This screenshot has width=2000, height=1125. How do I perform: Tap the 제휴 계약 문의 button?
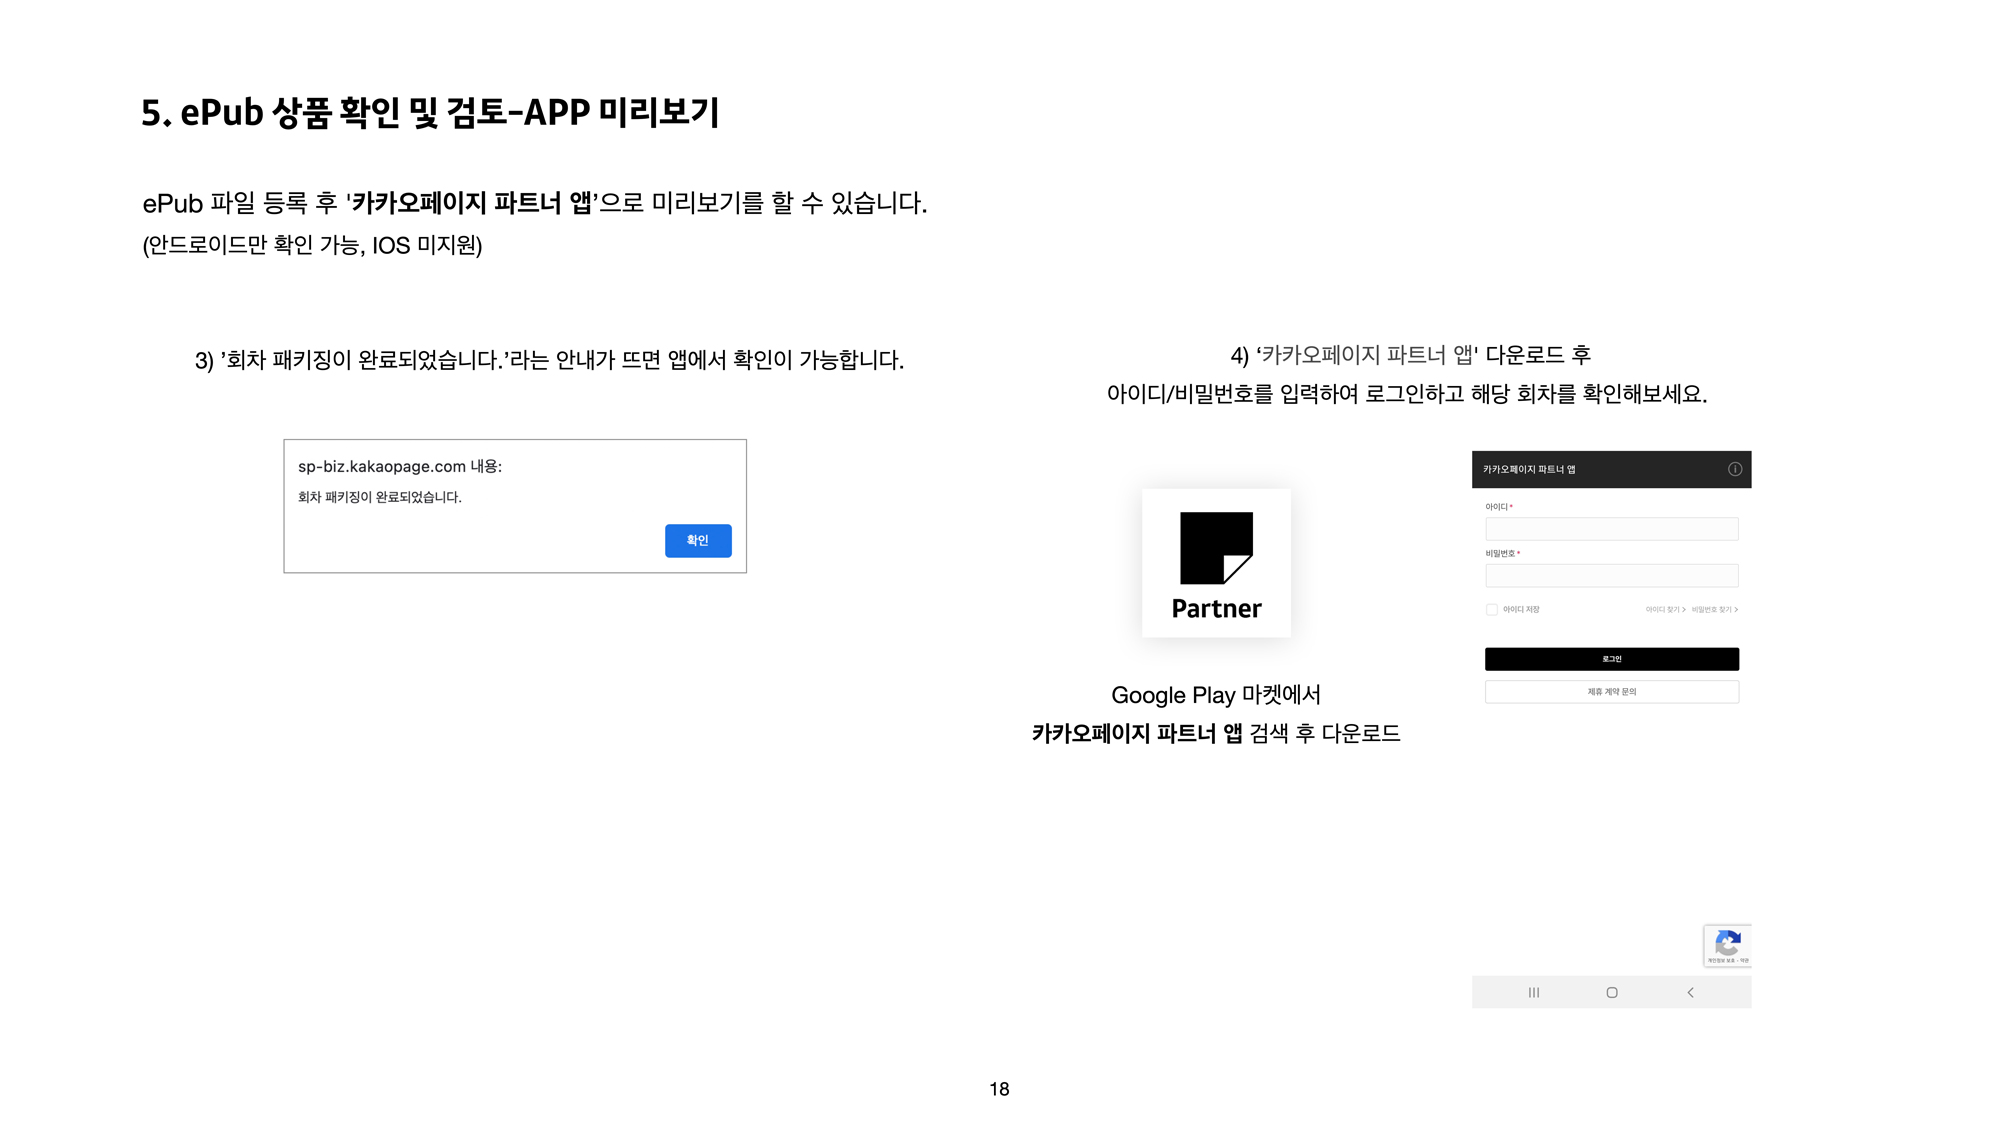[x=1611, y=692]
